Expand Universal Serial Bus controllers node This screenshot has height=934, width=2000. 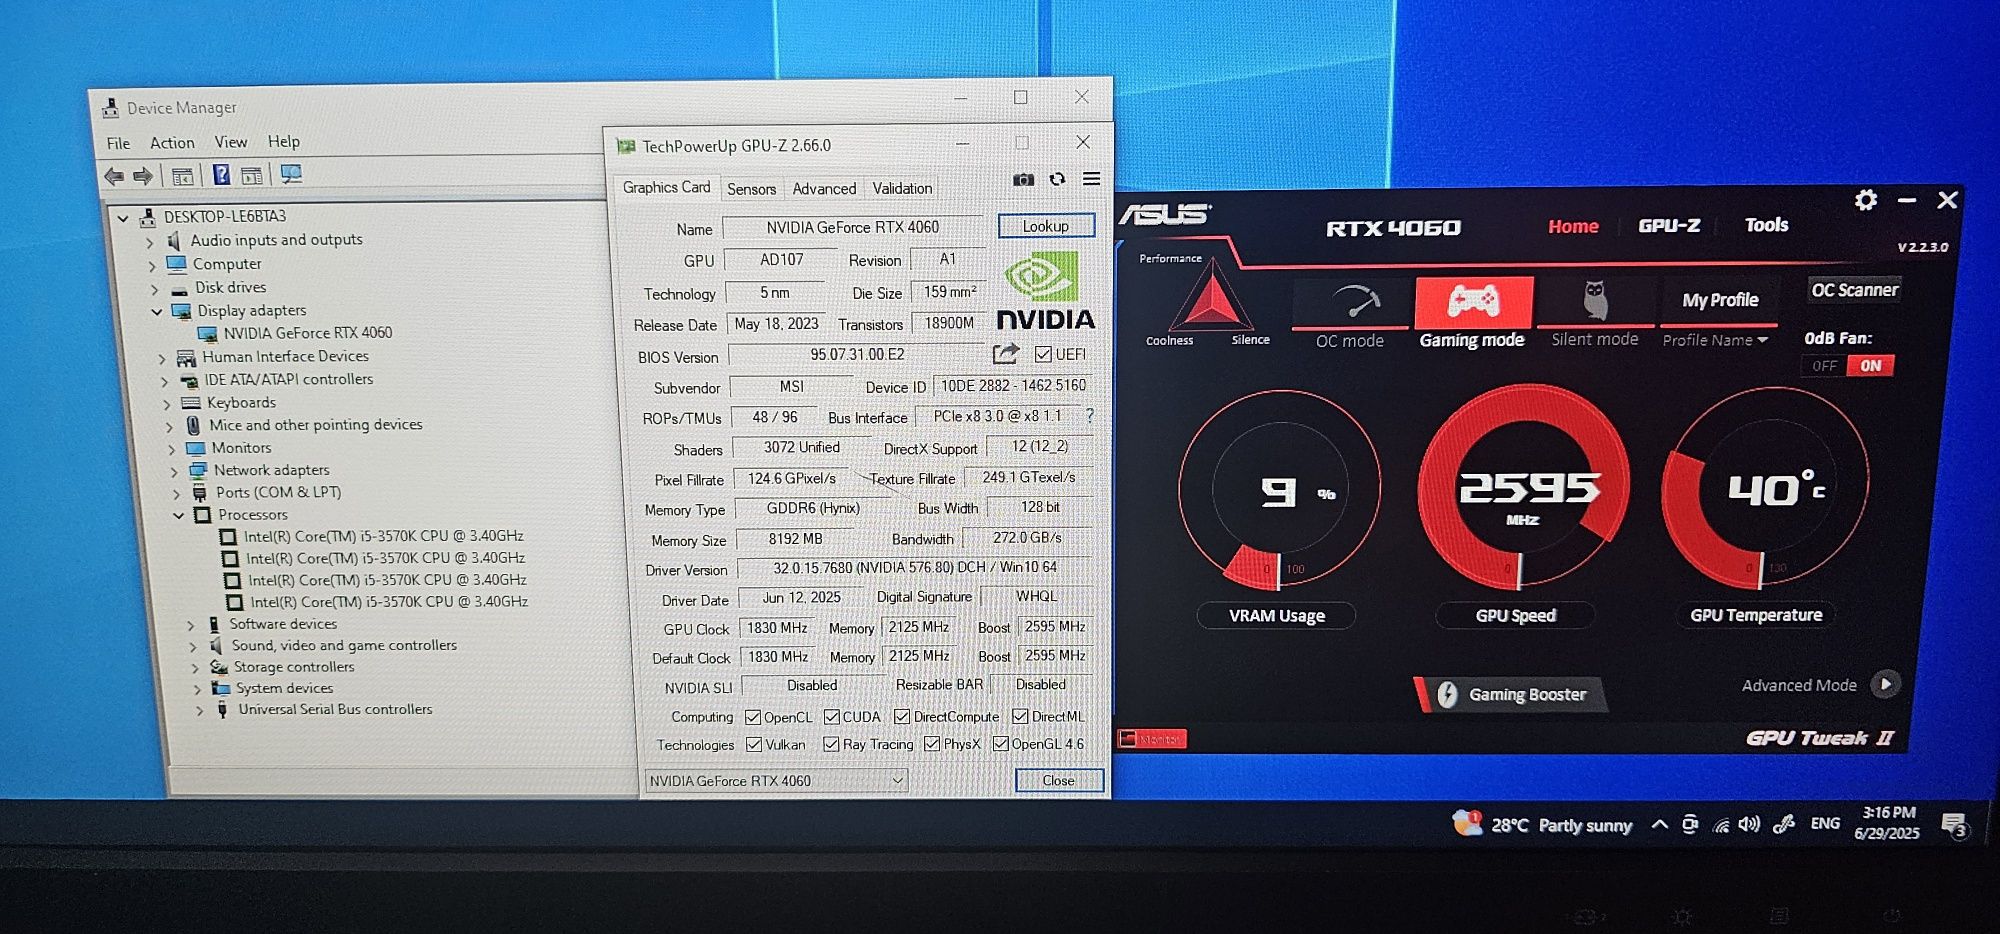pos(199,711)
